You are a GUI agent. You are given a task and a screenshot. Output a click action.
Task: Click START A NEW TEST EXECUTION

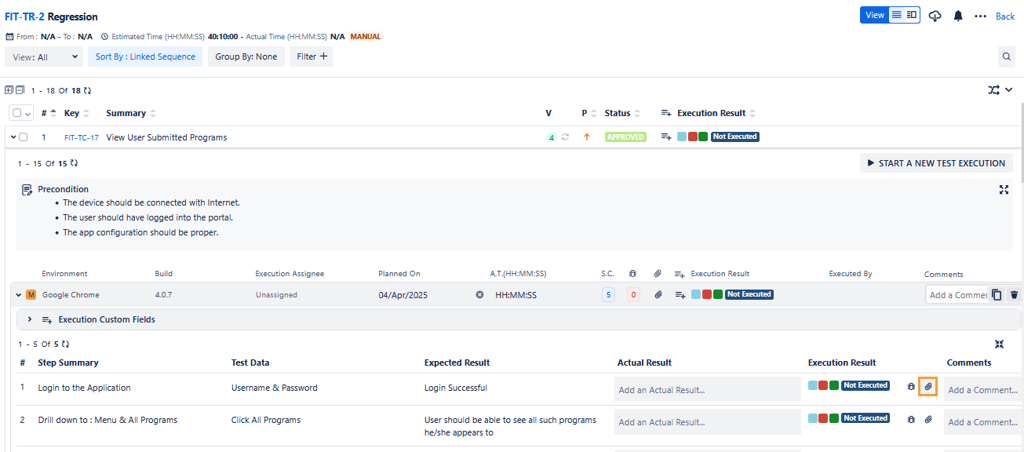coord(936,163)
